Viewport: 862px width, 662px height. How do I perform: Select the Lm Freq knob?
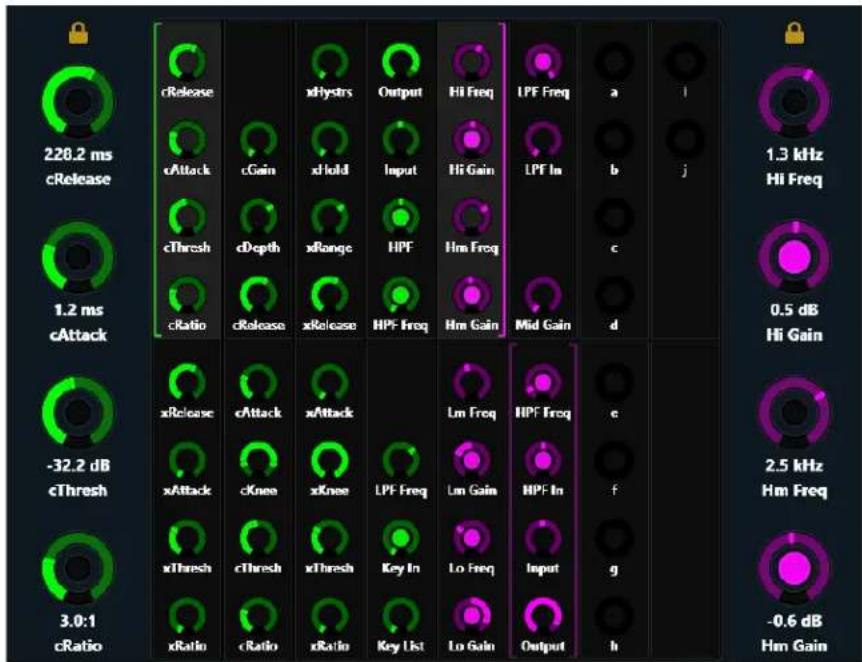click(472, 383)
